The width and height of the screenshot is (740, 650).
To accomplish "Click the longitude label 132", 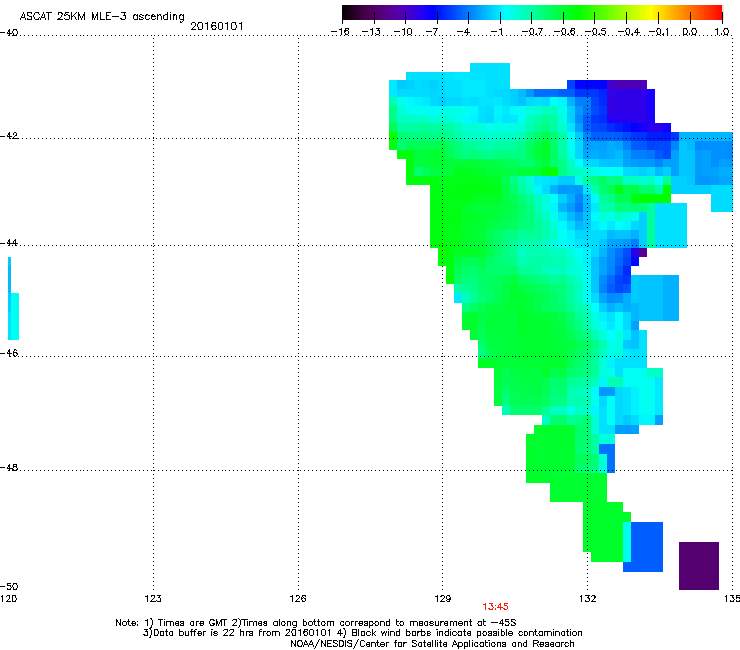I will [588, 599].
